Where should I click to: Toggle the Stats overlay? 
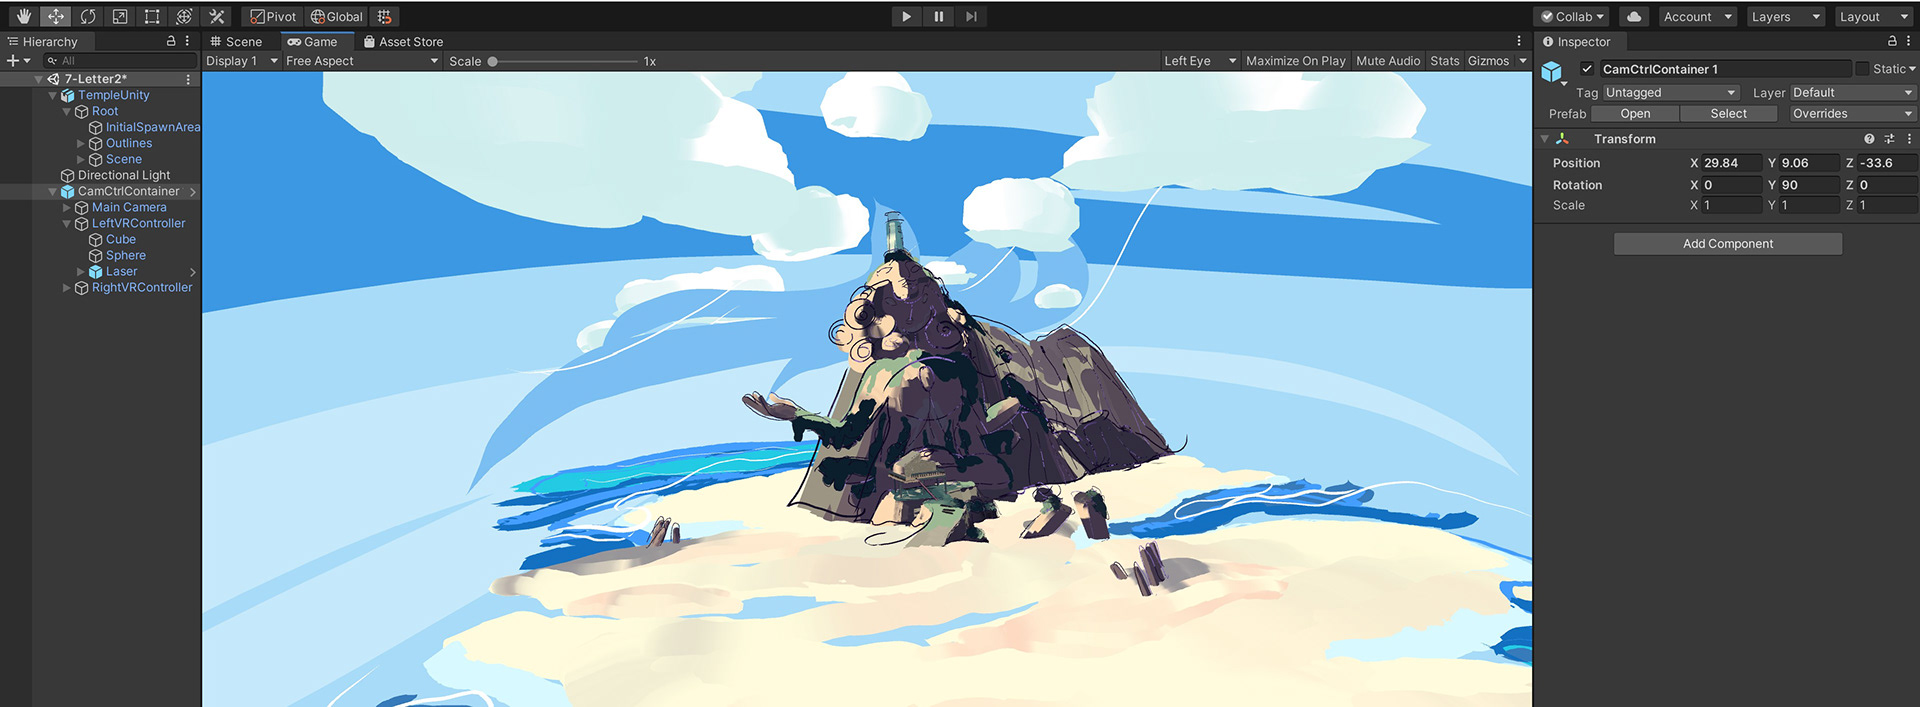(1445, 61)
